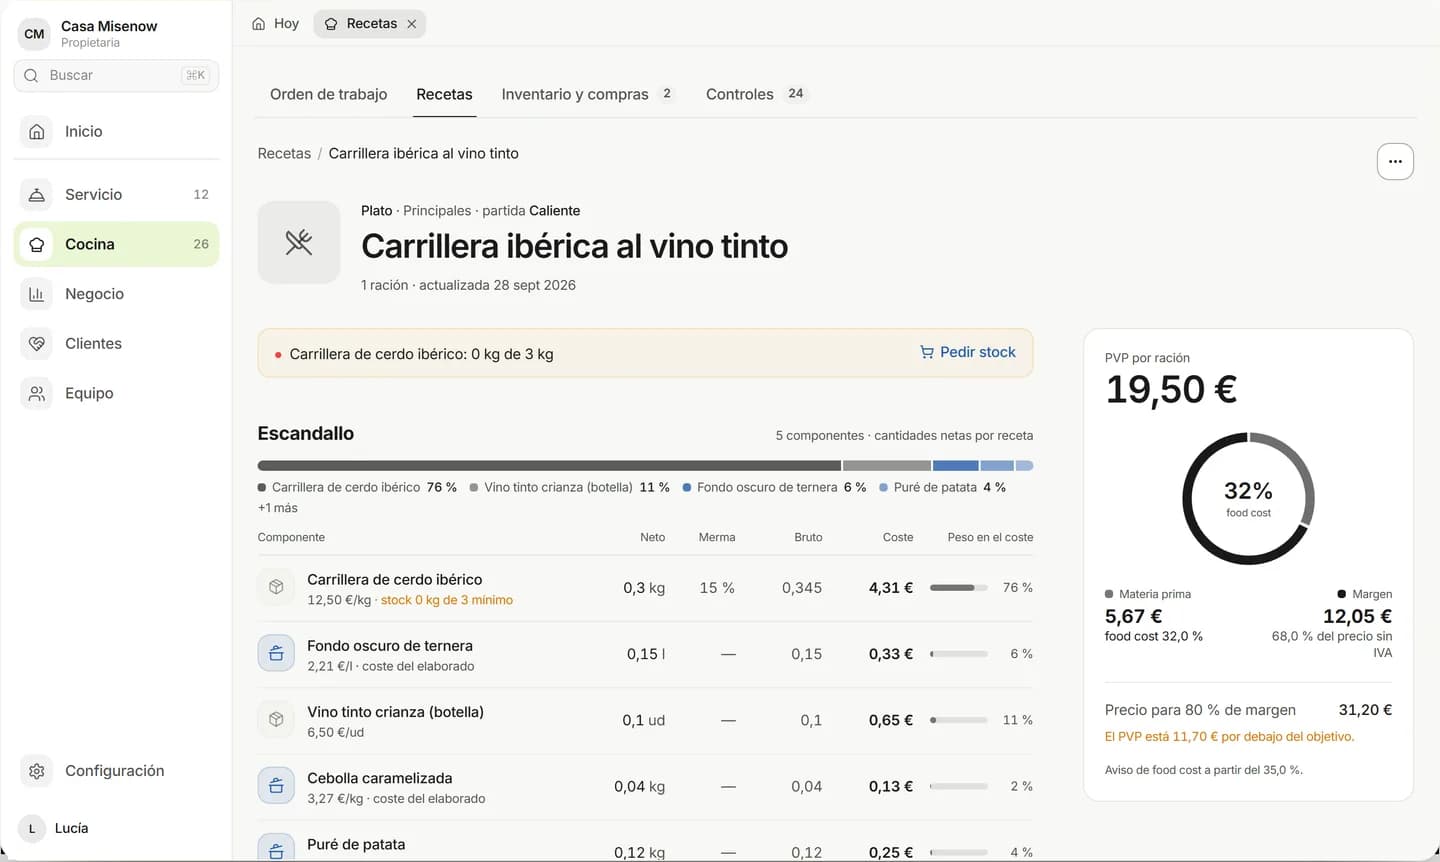
Task: Click the Equipo people icon in the sidebar
Action: (x=37, y=393)
